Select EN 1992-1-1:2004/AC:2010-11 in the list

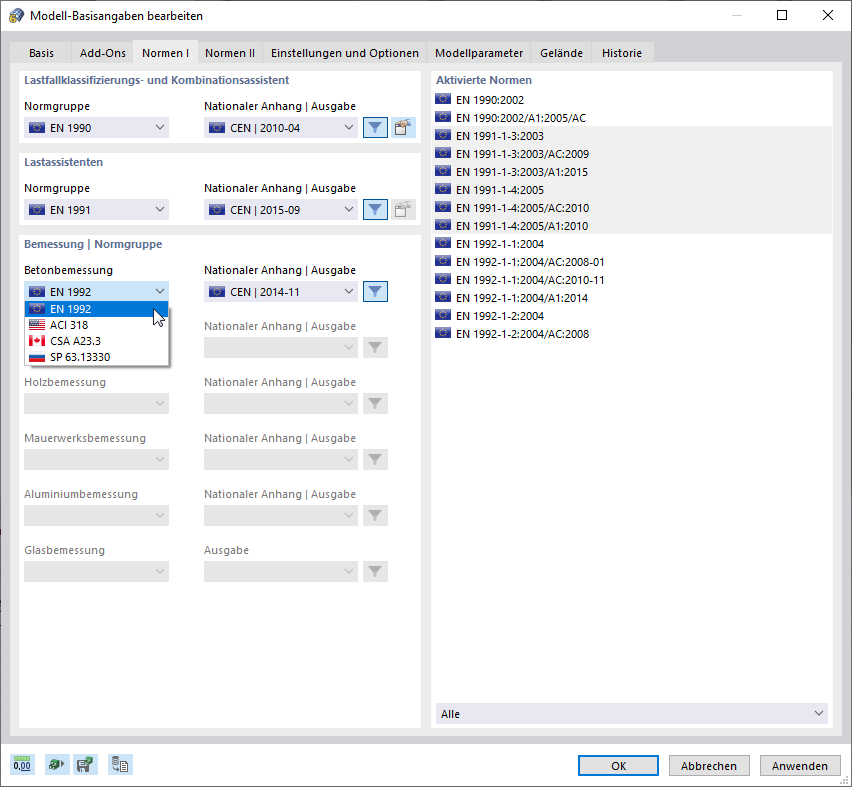click(632, 280)
